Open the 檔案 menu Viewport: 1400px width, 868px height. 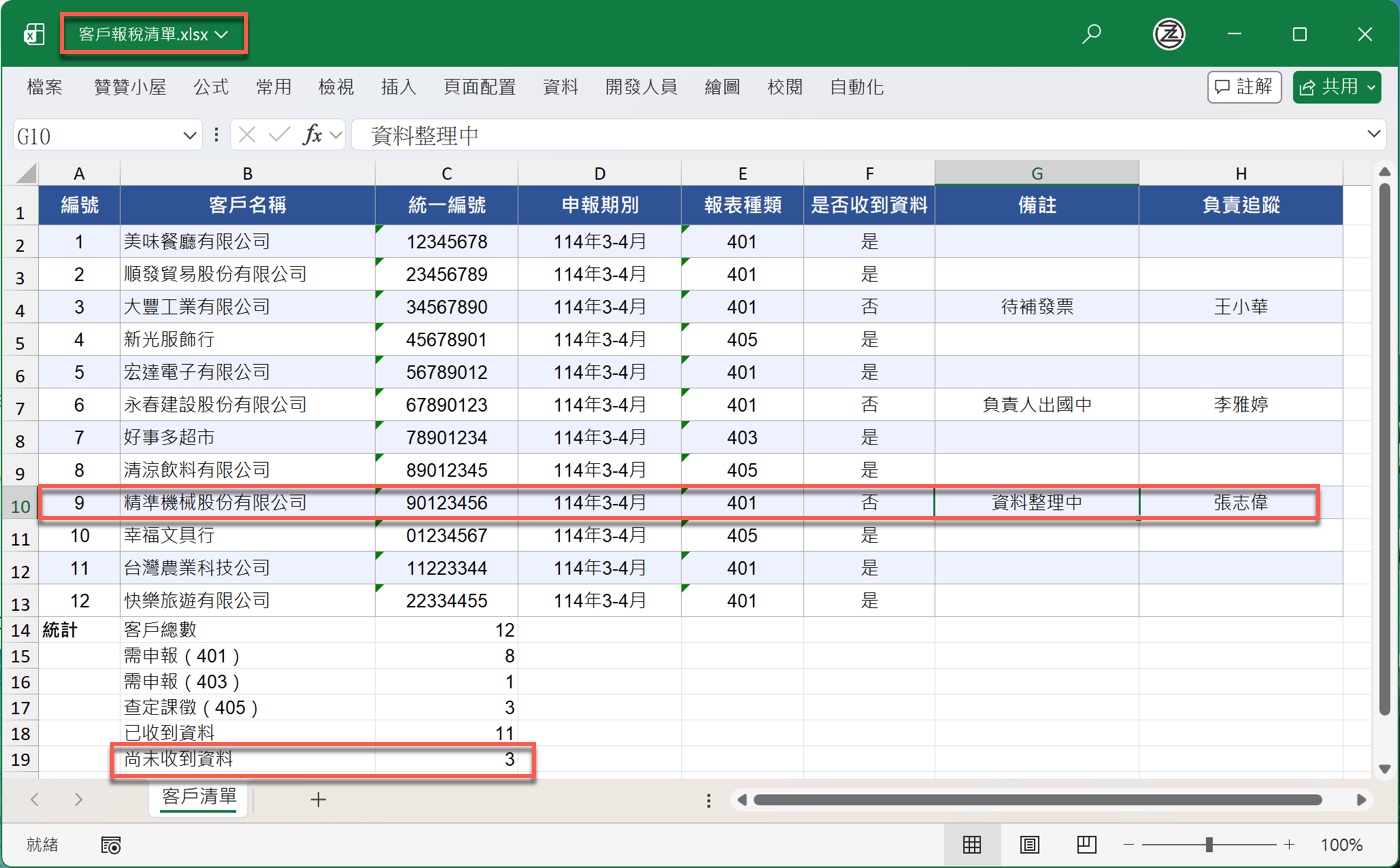click(x=45, y=87)
